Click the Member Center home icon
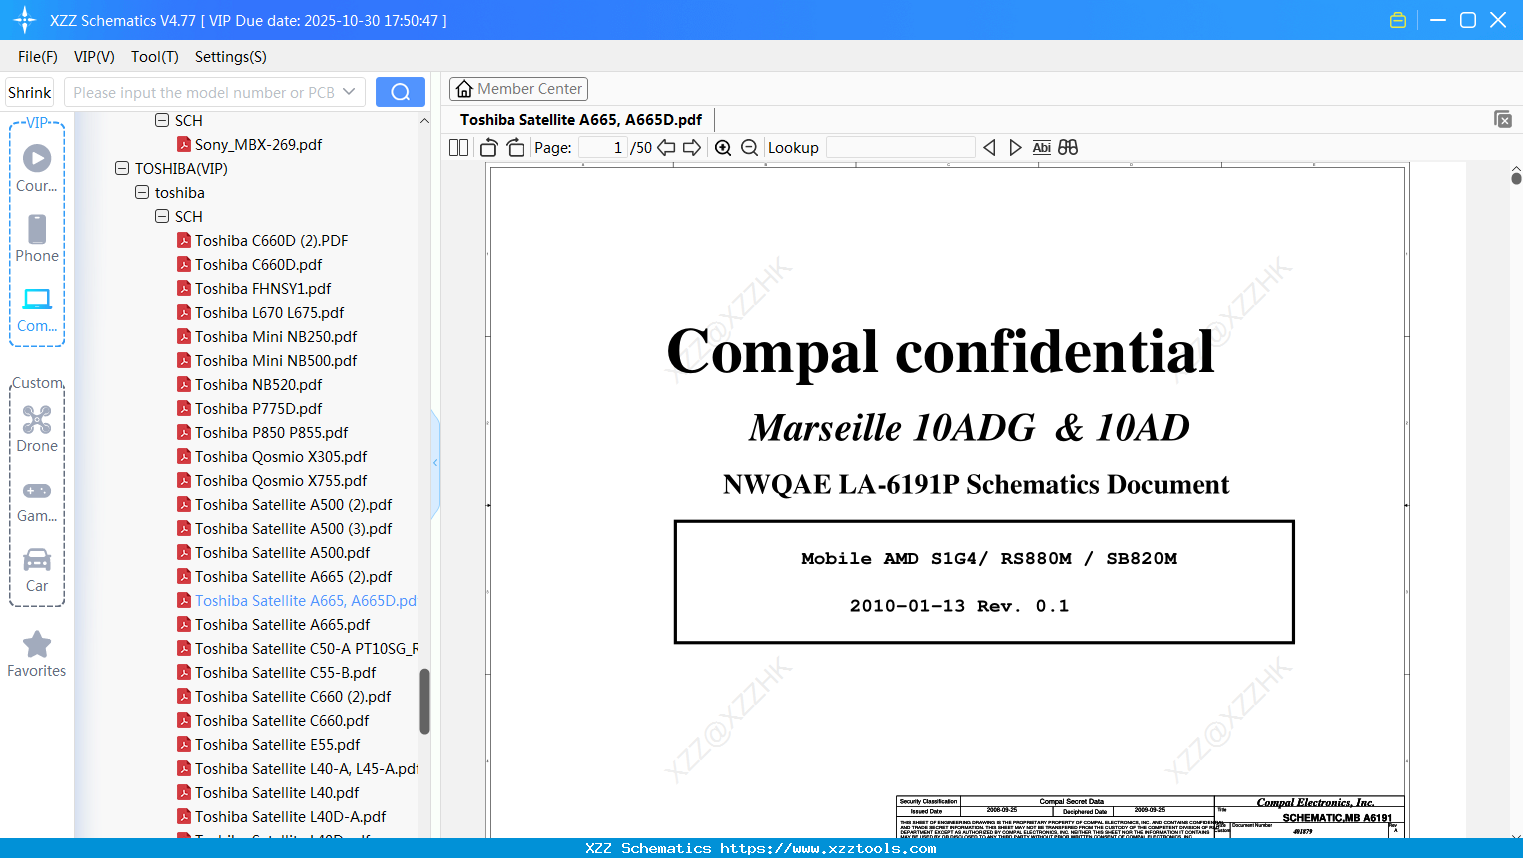 pos(464,89)
